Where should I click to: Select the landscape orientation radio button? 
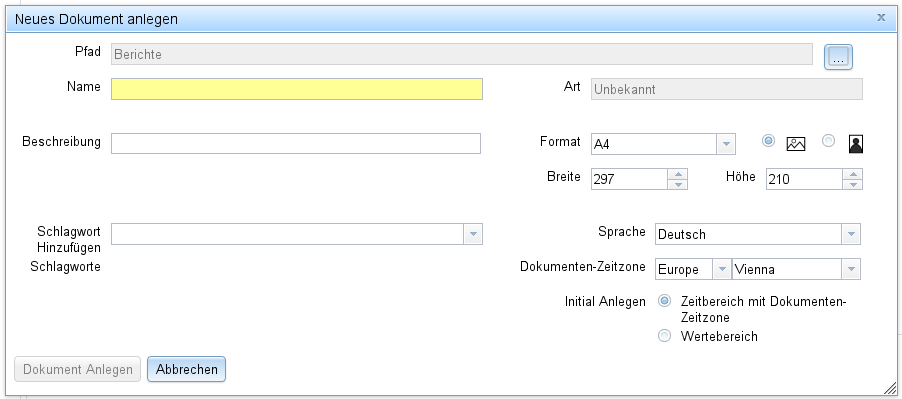(768, 140)
